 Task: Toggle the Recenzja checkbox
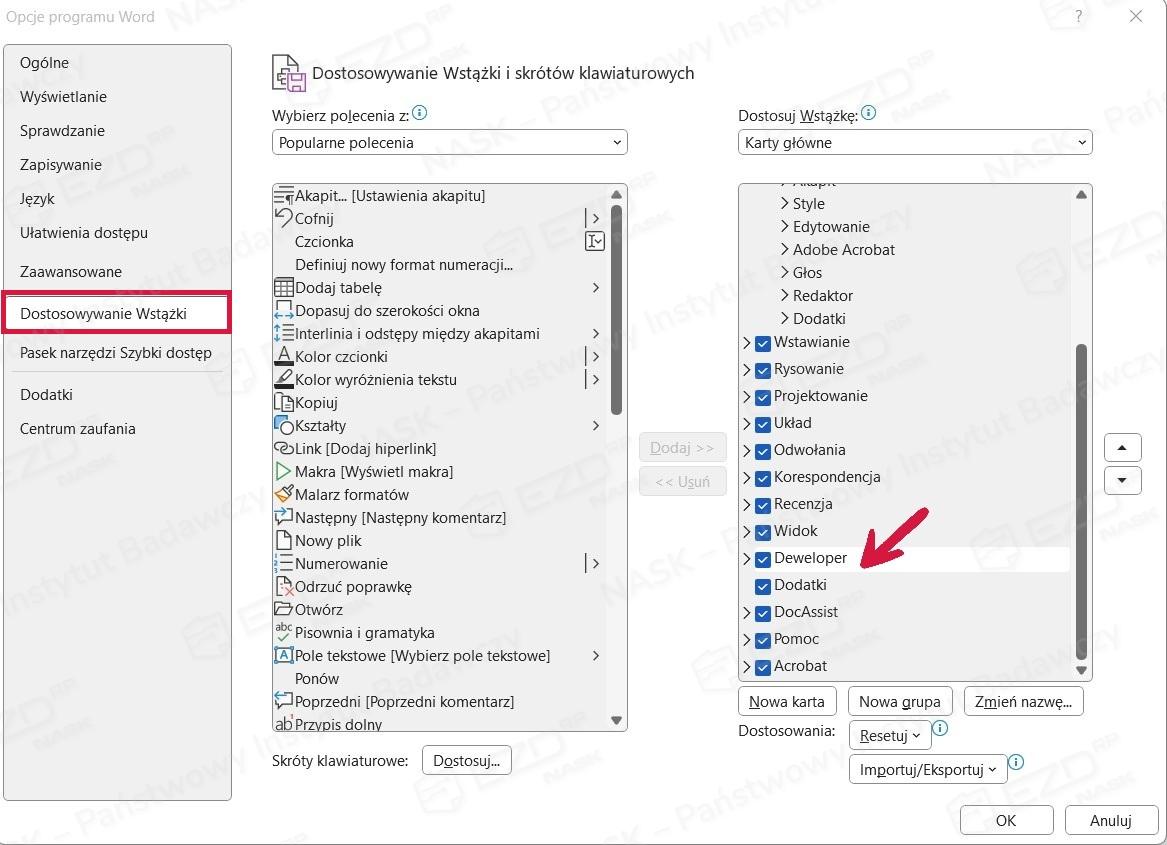click(x=763, y=505)
